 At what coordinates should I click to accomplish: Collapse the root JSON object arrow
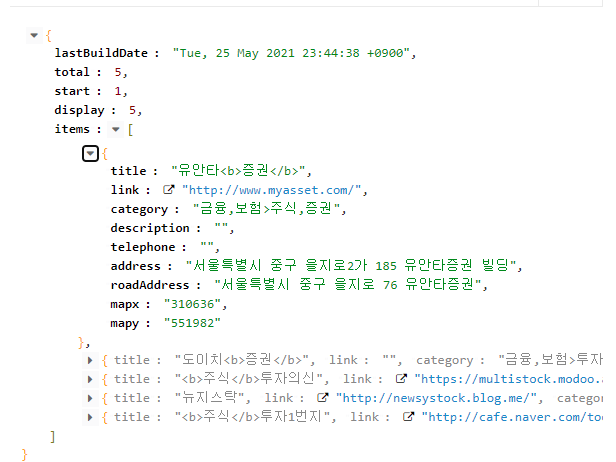(x=34, y=36)
